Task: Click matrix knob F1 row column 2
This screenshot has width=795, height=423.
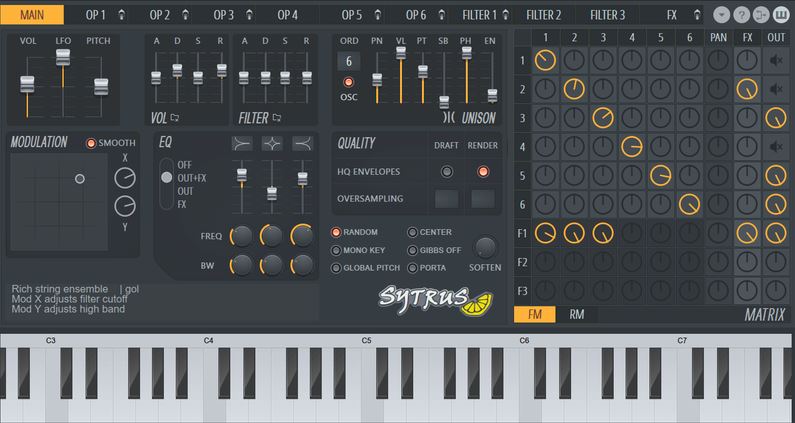Action: (574, 233)
